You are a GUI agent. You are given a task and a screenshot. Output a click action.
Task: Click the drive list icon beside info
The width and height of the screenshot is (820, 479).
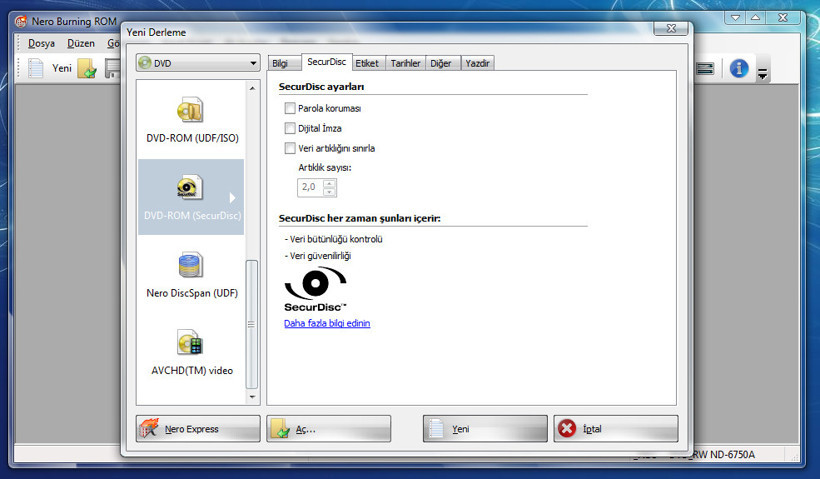pyautogui.click(x=705, y=69)
